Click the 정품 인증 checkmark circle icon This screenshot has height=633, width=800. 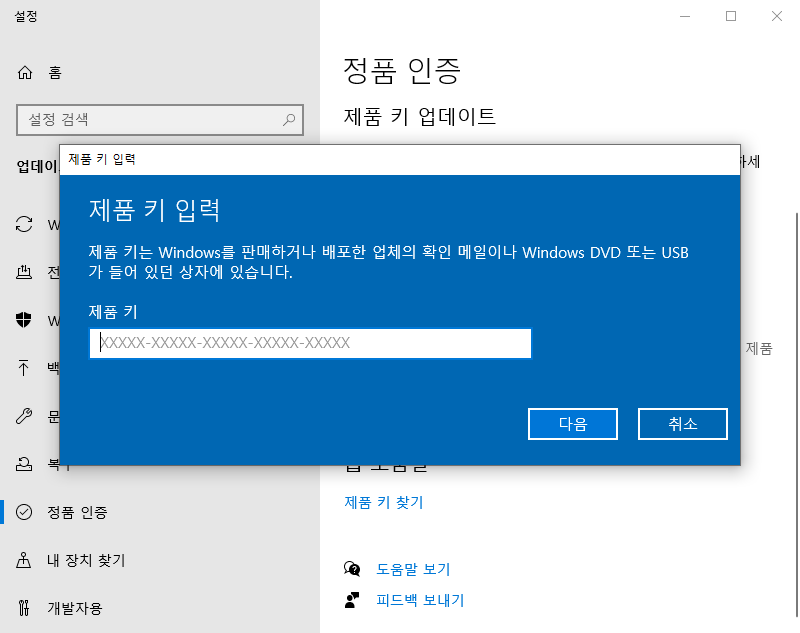(24, 512)
